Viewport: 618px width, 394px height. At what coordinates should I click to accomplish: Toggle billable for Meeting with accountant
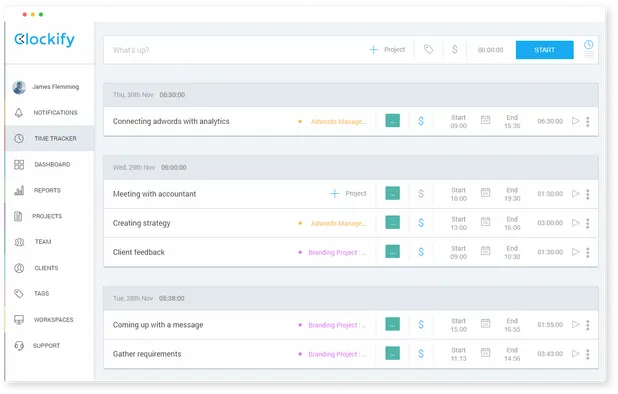[421, 193]
